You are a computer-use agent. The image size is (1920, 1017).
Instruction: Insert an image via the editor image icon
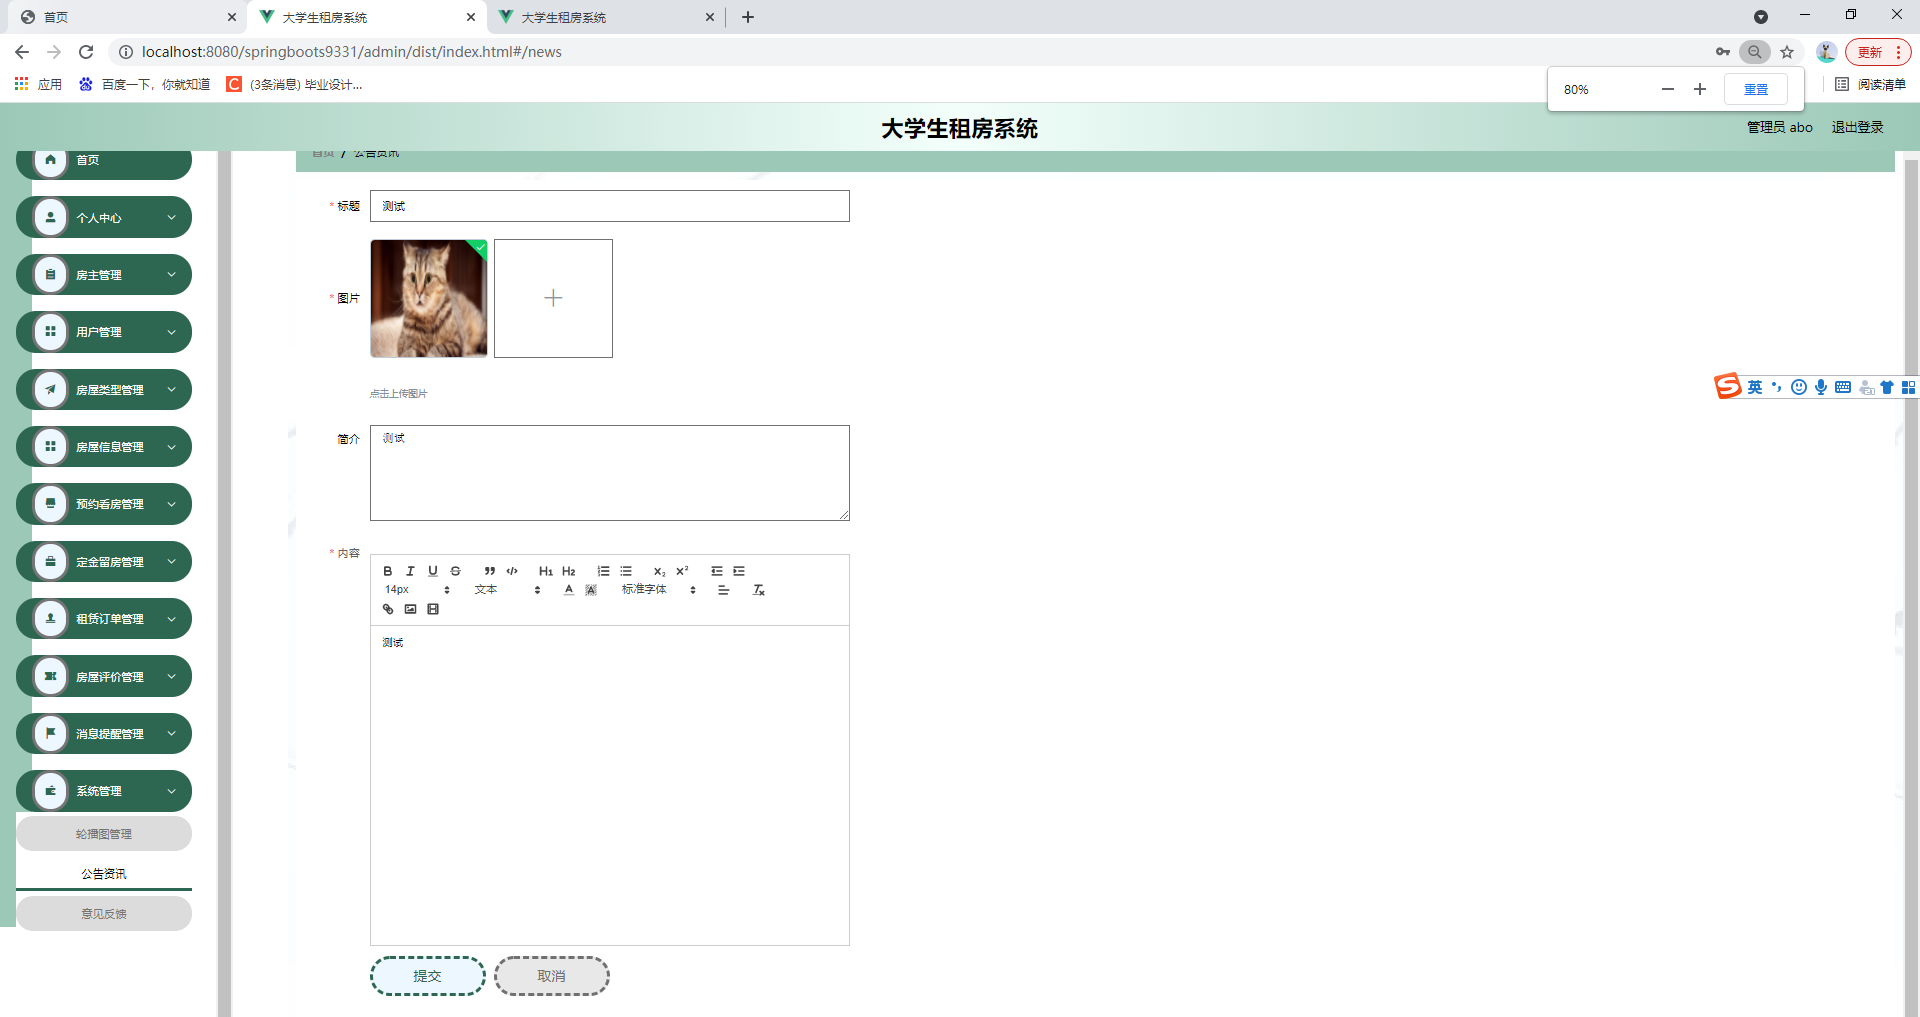[410, 609]
